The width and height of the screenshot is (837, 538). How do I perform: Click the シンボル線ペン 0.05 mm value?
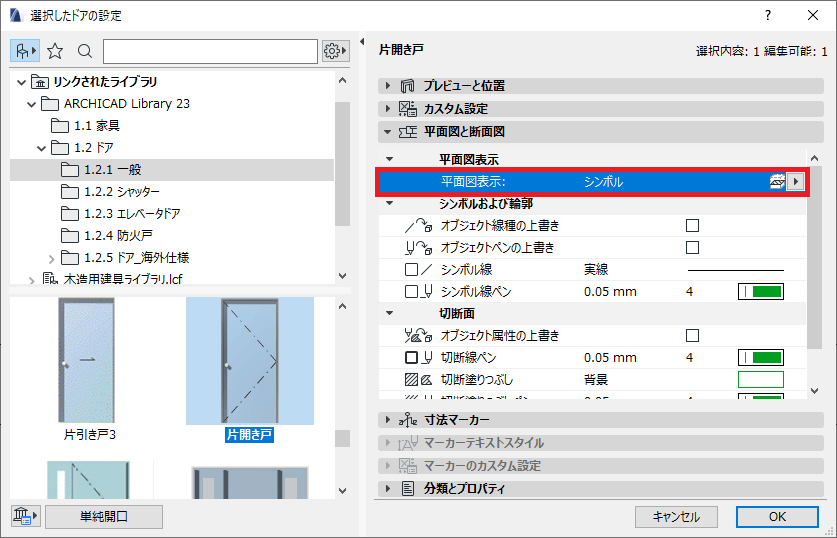pos(610,292)
